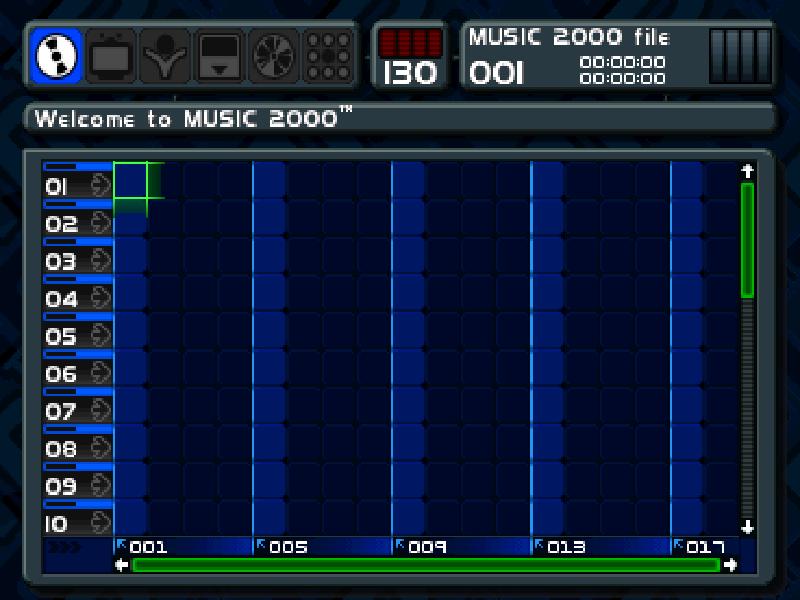
Task: Select track label 03
Action: pyautogui.click(x=61, y=262)
